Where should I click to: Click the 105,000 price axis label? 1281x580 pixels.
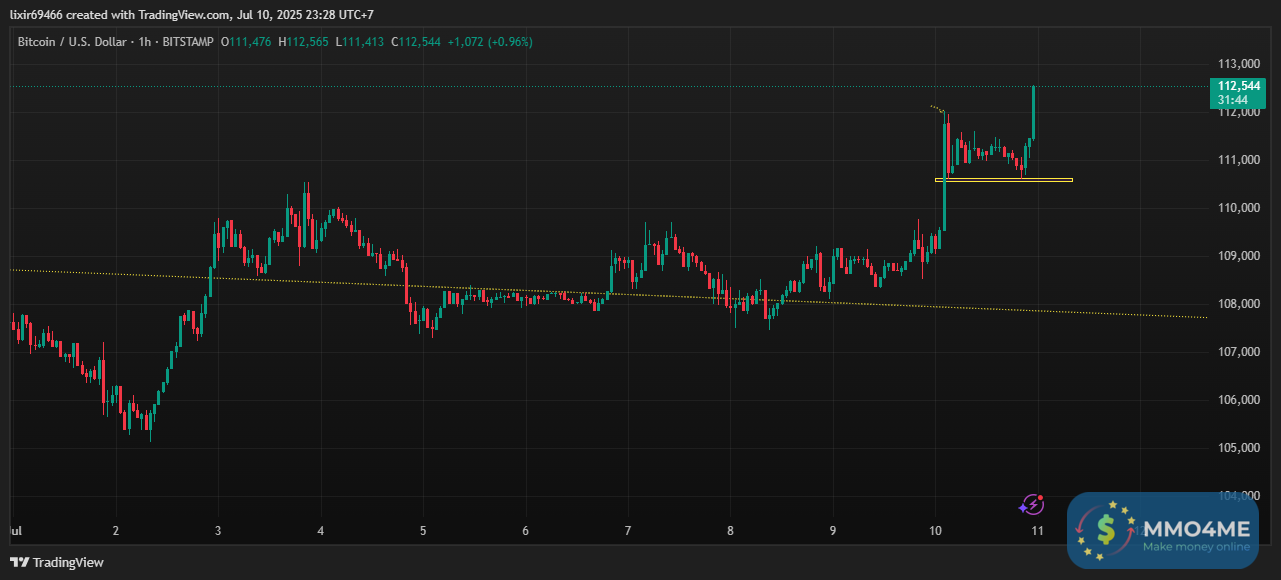[1238, 448]
